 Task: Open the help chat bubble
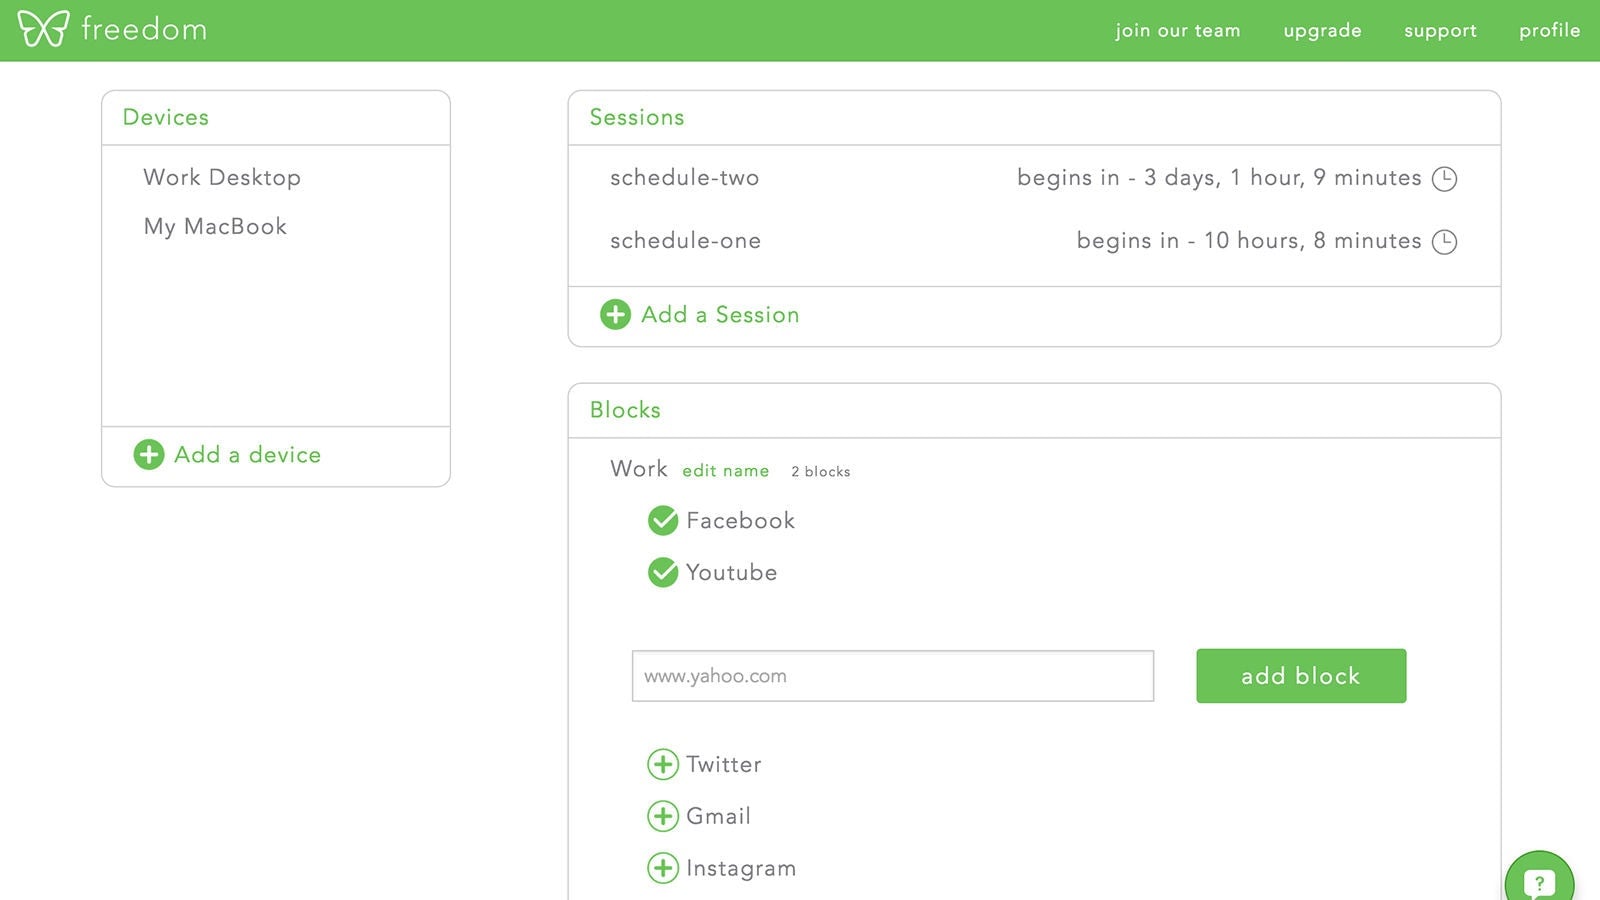[x=1538, y=882]
